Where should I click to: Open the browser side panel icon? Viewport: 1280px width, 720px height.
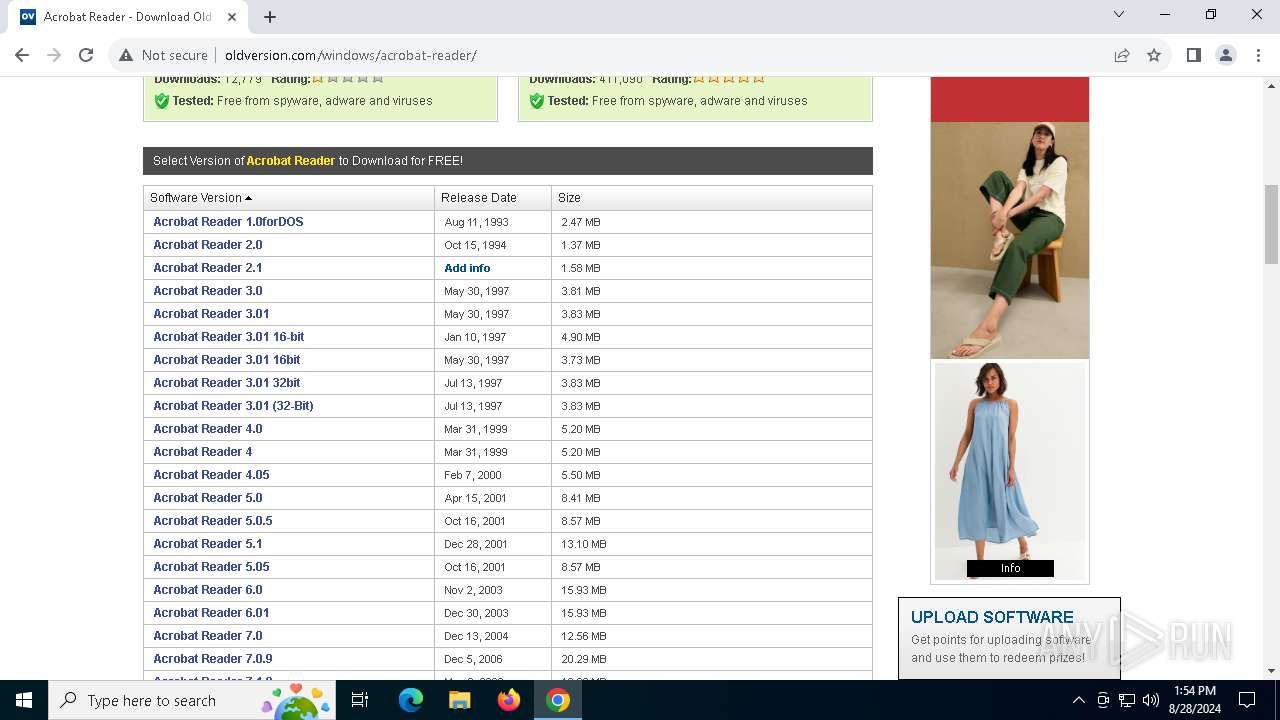[x=1193, y=55]
